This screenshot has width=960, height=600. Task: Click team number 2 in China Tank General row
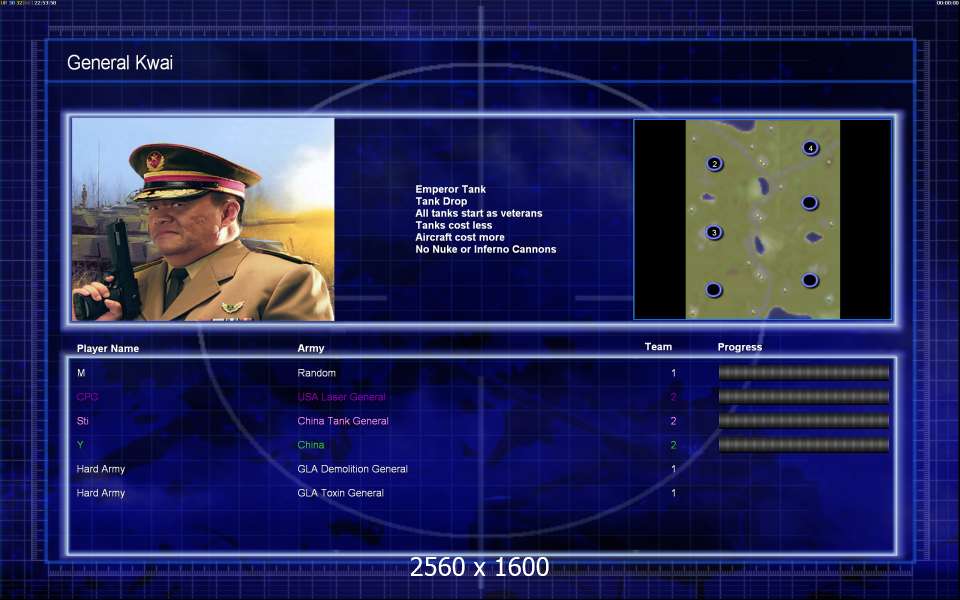pyautogui.click(x=673, y=421)
